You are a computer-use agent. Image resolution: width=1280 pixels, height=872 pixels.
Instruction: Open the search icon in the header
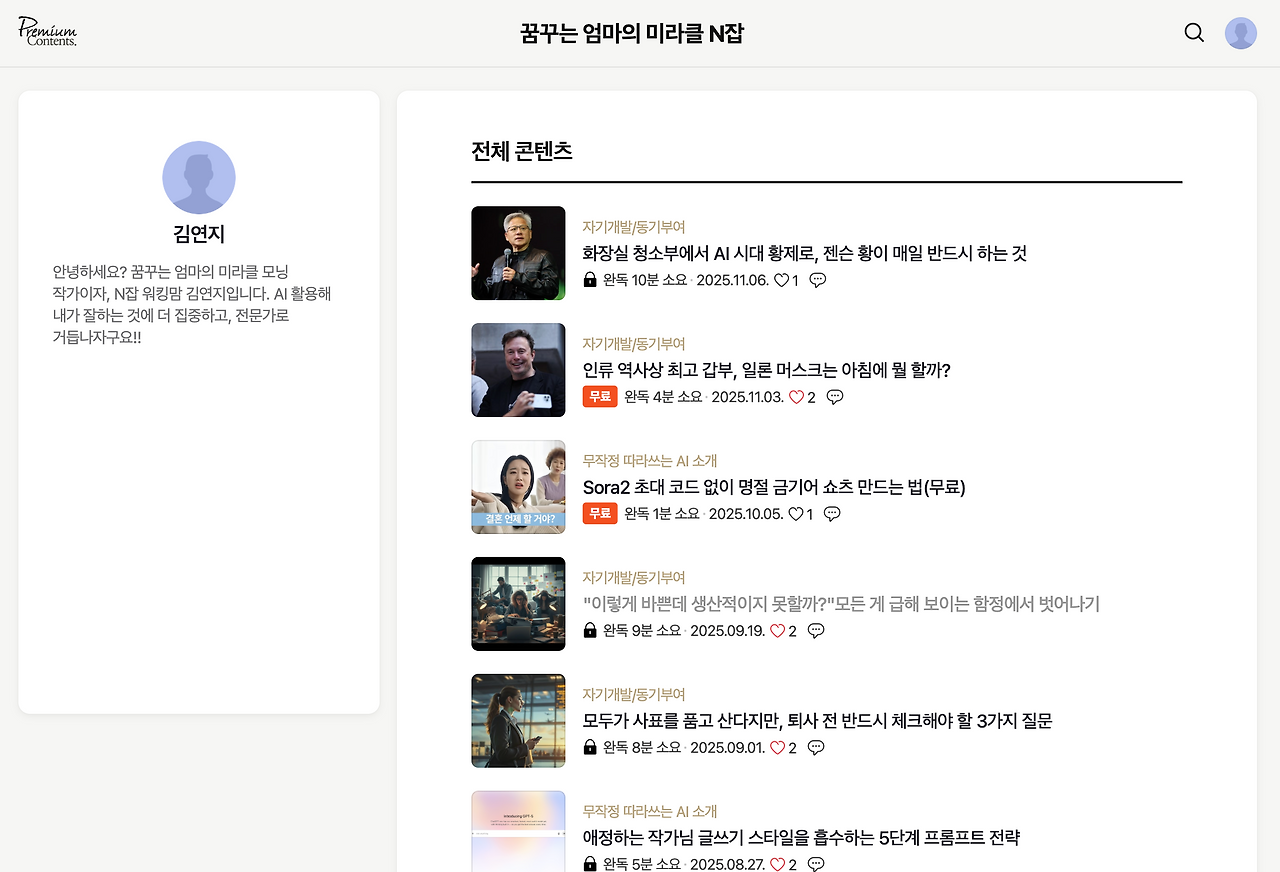(x=1194, y=33)
